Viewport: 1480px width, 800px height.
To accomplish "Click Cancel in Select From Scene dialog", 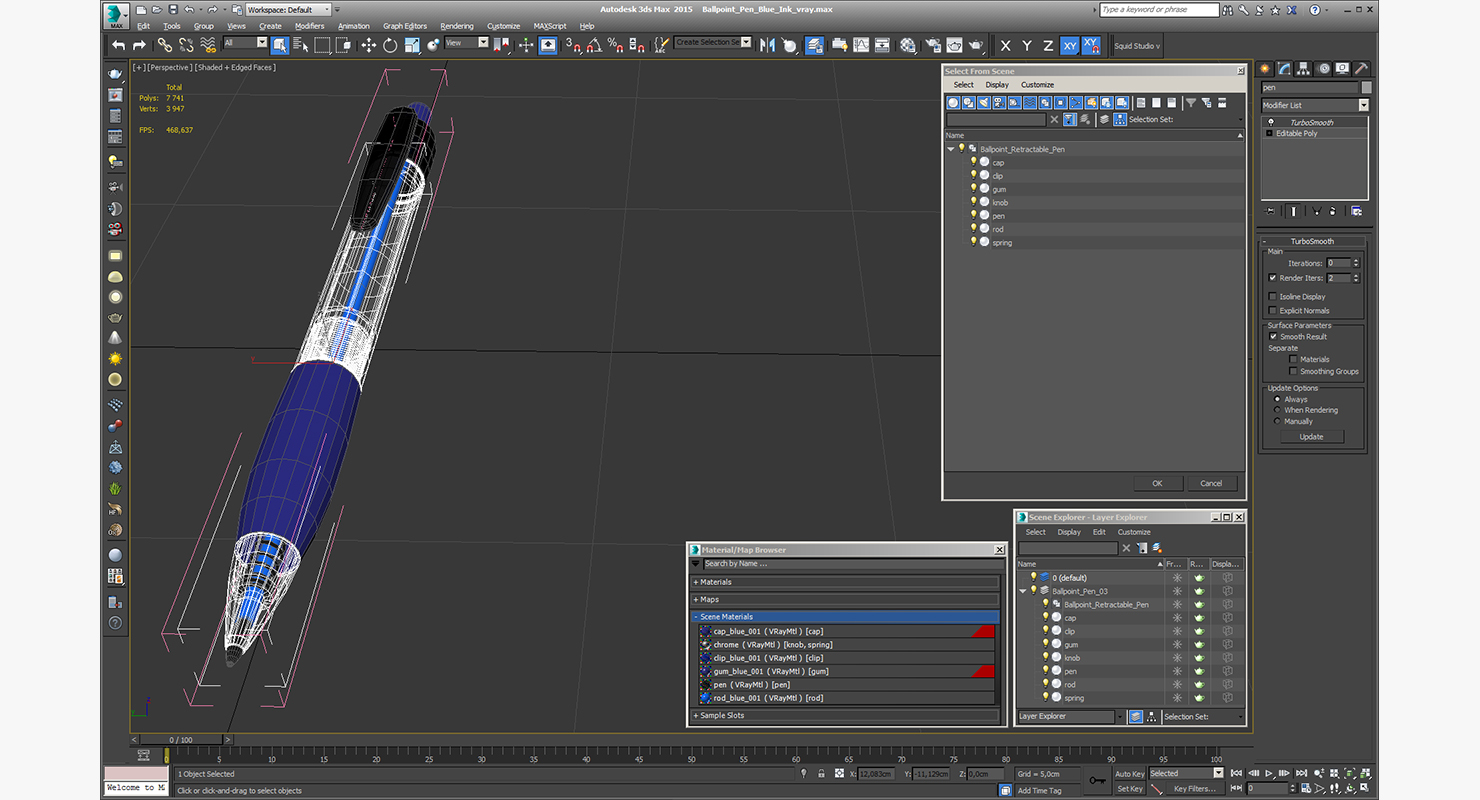I will [1211, 483].
